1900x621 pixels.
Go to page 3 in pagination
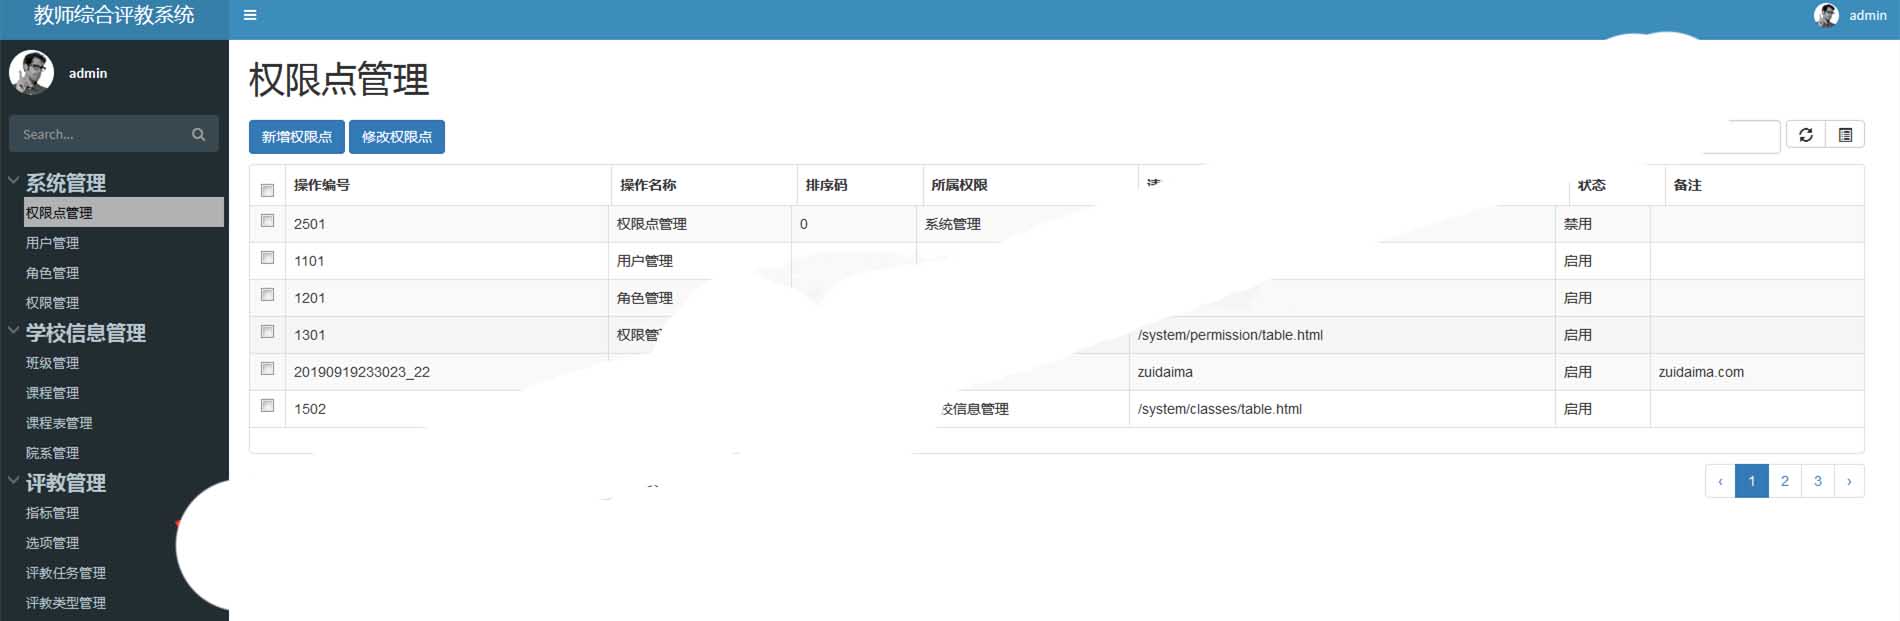click(x=1817, y=481)
